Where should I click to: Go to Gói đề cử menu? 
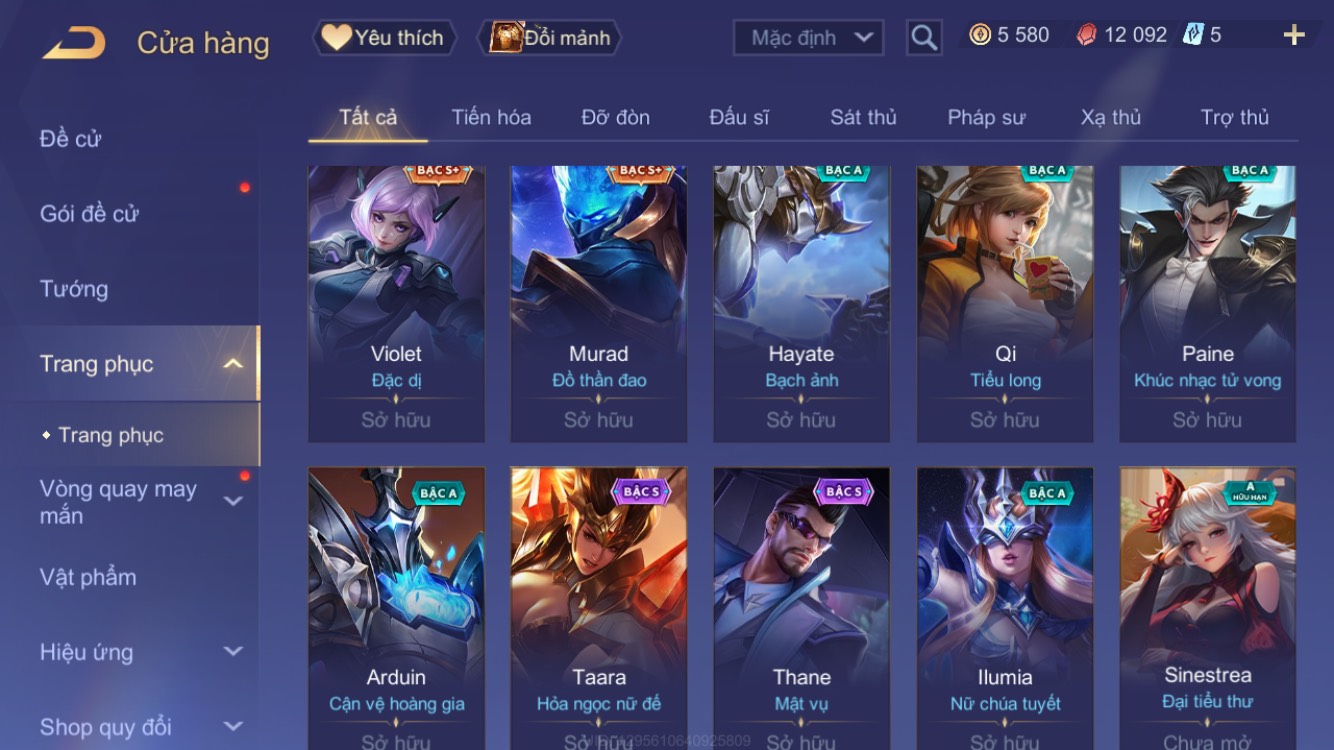point(89,213)
